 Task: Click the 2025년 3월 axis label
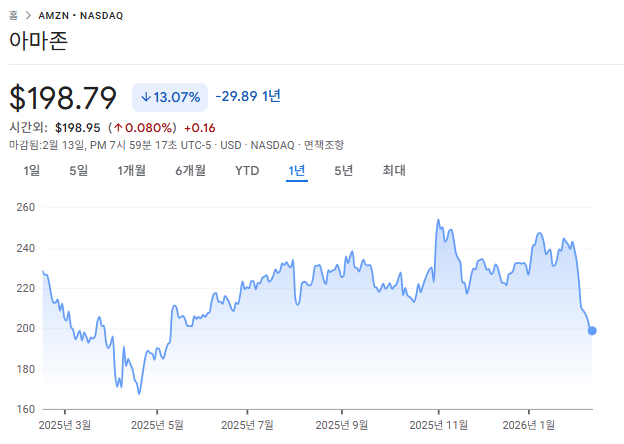[x=65, y=425]
